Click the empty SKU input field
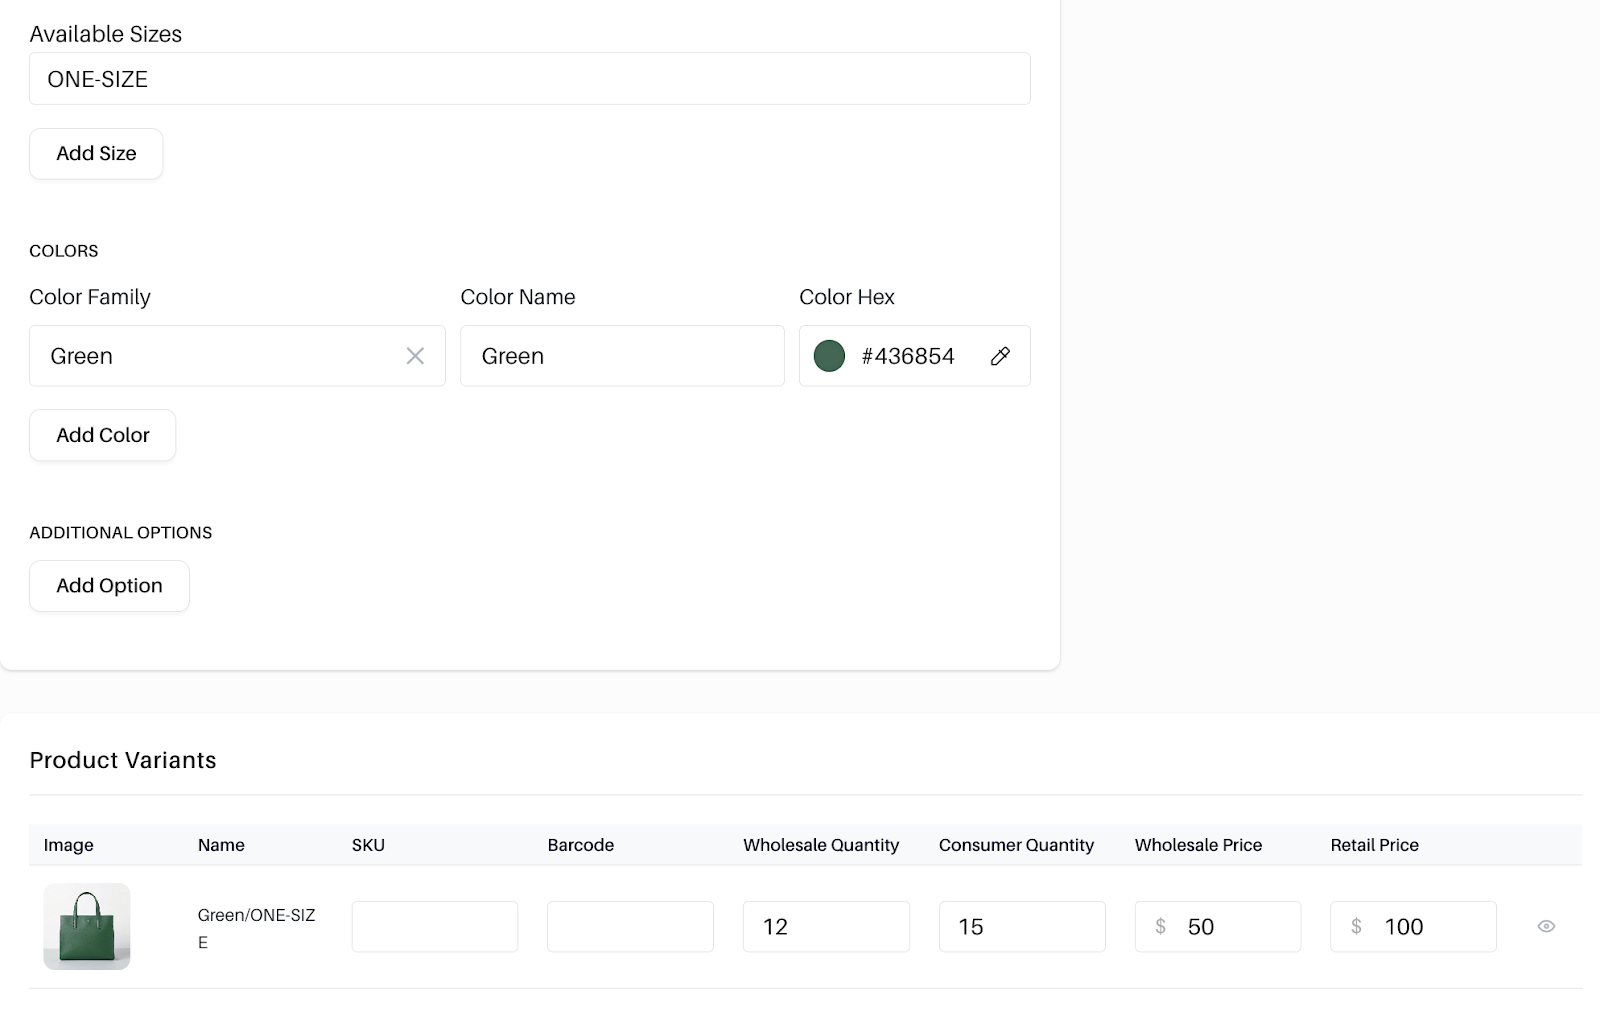Screen dimensions: 1600x1024 pos(434,927)
